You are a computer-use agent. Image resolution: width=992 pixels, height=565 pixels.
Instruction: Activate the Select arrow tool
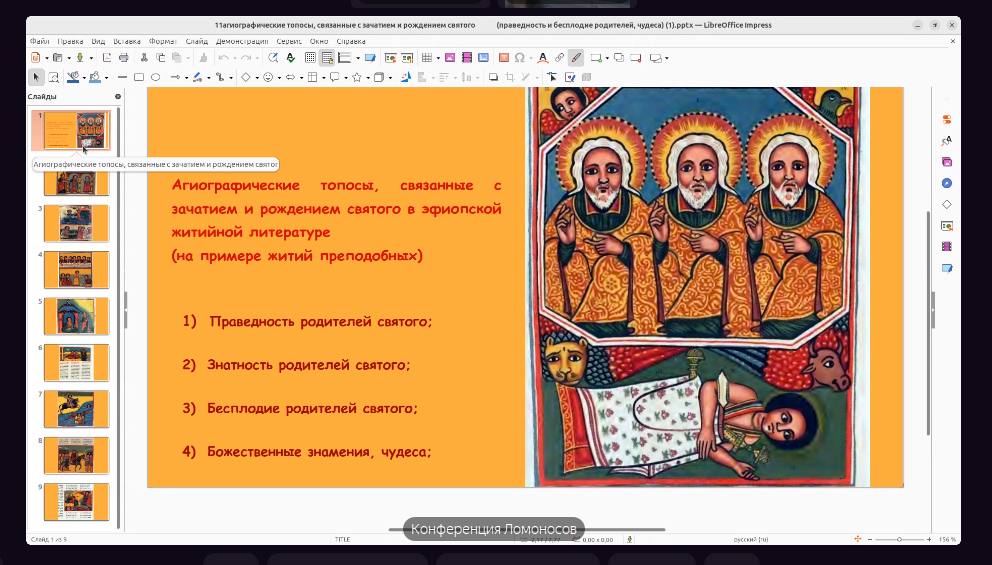36,77
